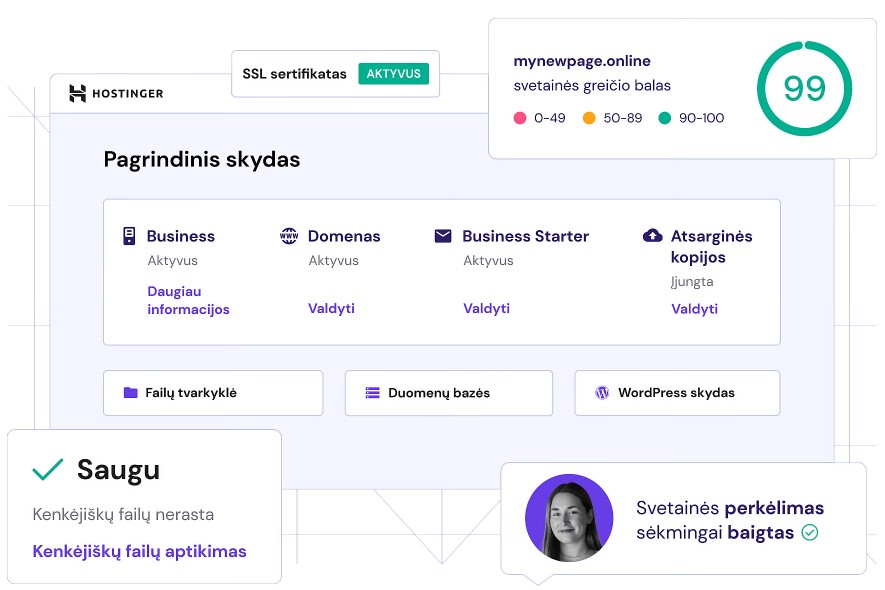Click the SSL sertifikatas label
885x590 pixels.
294,74
